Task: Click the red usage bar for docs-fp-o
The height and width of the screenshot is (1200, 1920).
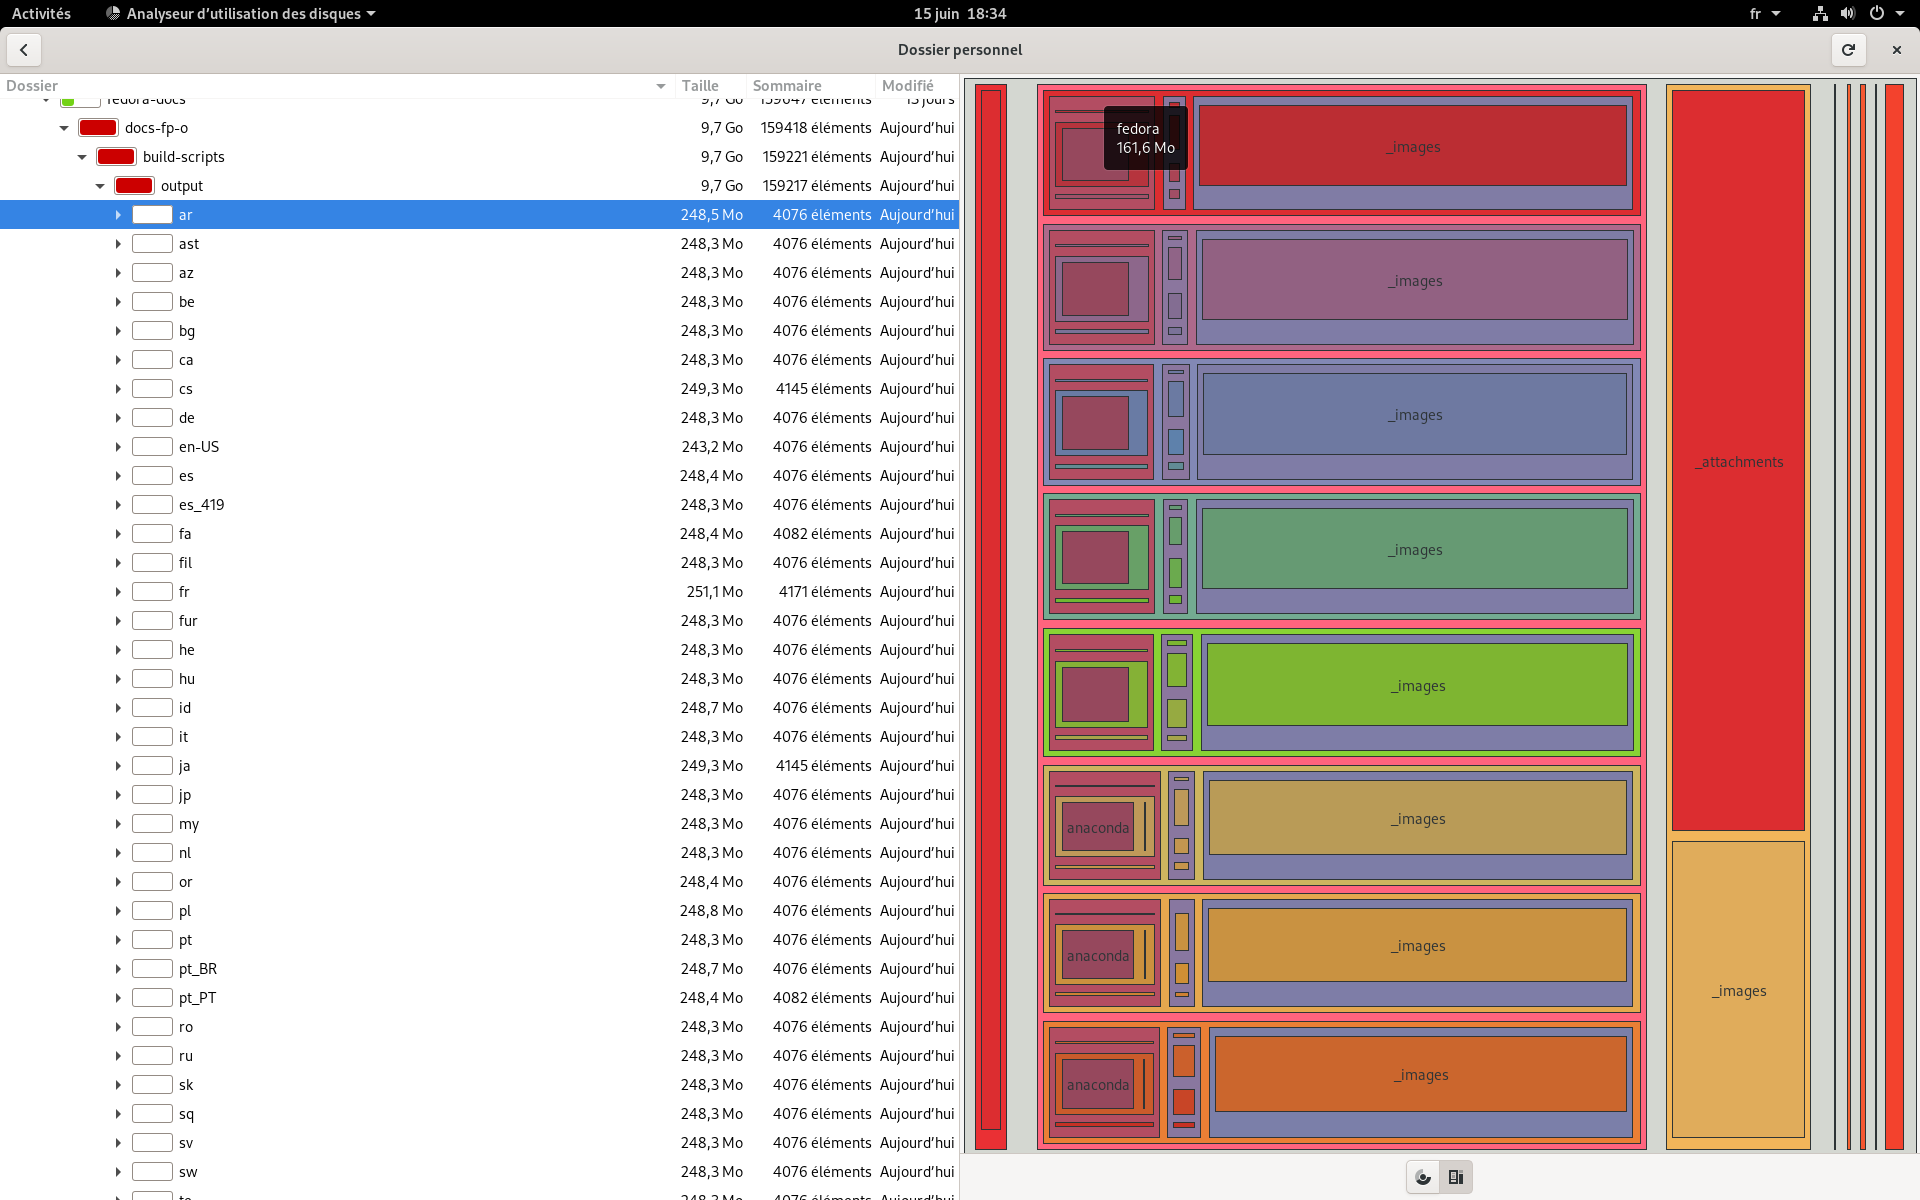Action: [x=98, y=128]
